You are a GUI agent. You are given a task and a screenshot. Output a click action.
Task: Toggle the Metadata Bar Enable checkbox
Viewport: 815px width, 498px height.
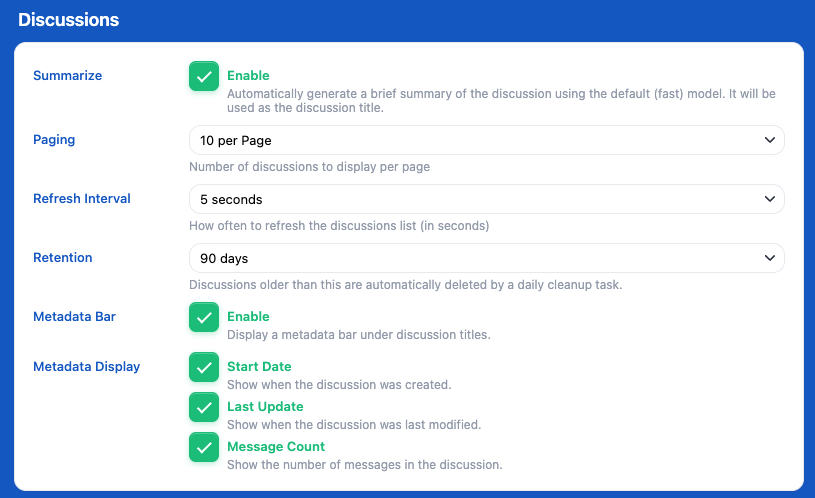coord(204,317)
